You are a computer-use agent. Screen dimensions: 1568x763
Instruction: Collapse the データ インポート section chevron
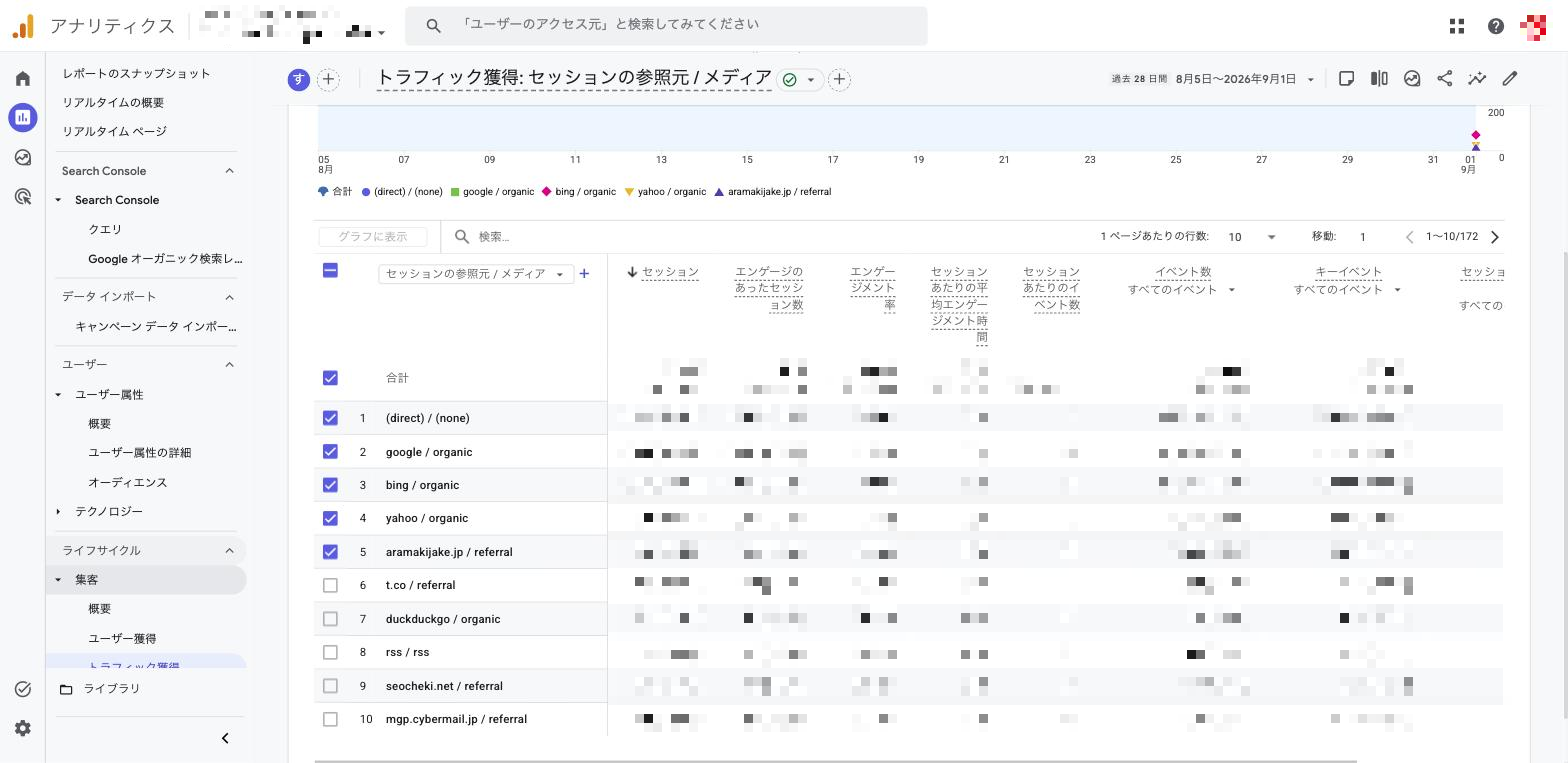click(229, 297)
